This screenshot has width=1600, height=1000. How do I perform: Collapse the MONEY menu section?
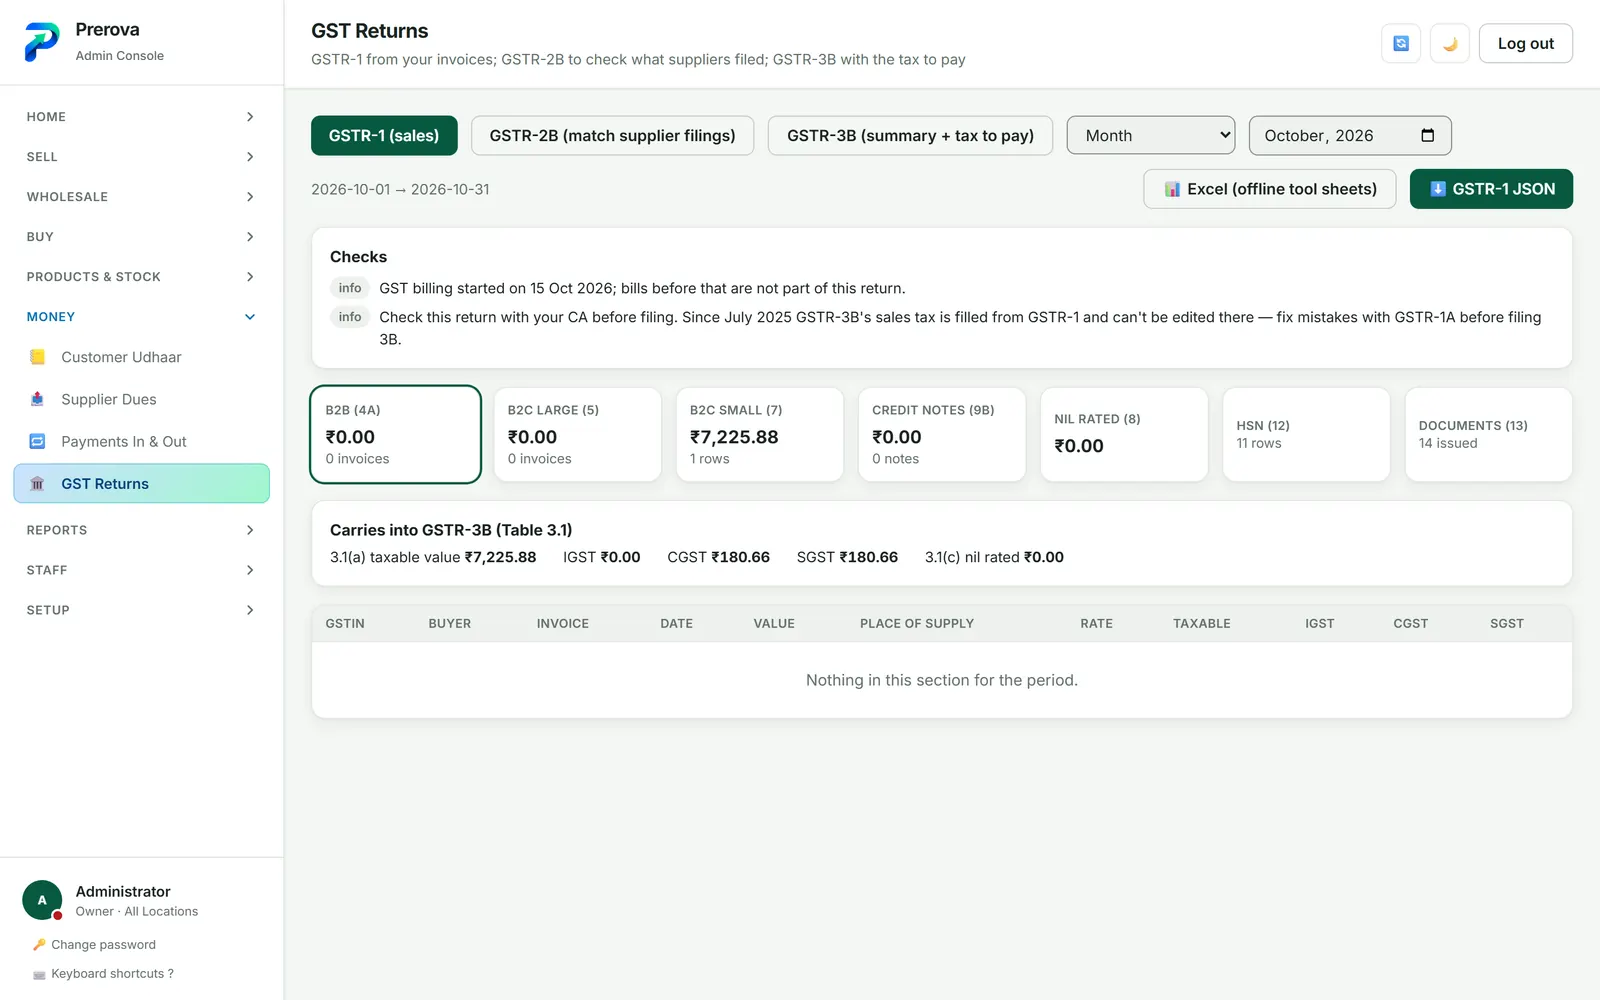point(141,317)
